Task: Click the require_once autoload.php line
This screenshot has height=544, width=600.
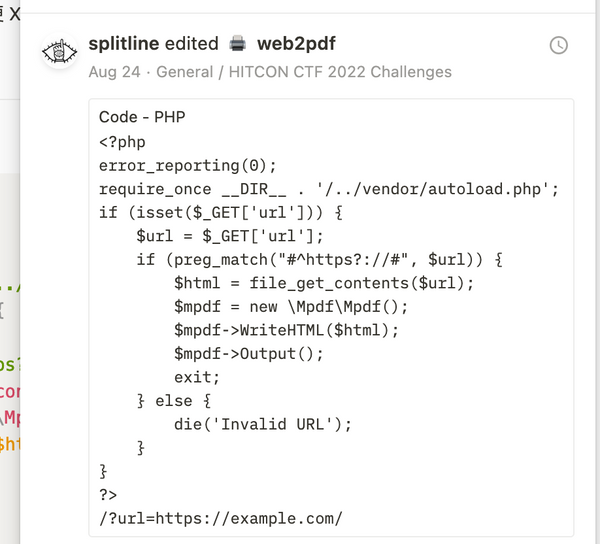Action: click(x=329, y=189)
